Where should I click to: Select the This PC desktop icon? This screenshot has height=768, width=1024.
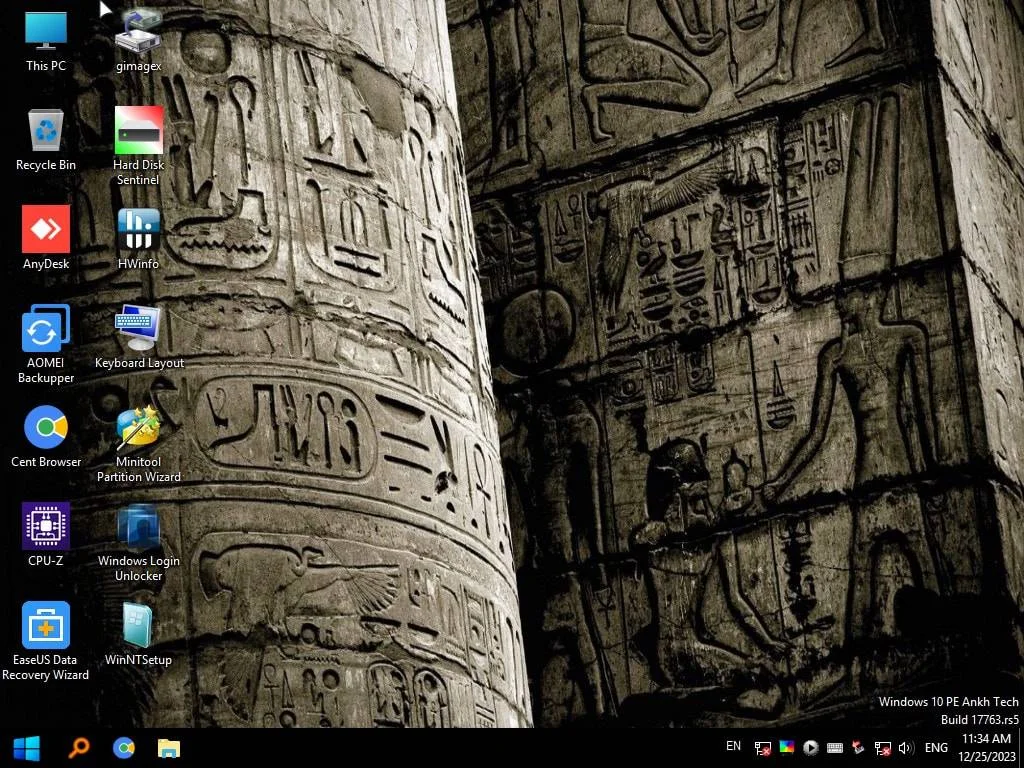coord(46,39)
